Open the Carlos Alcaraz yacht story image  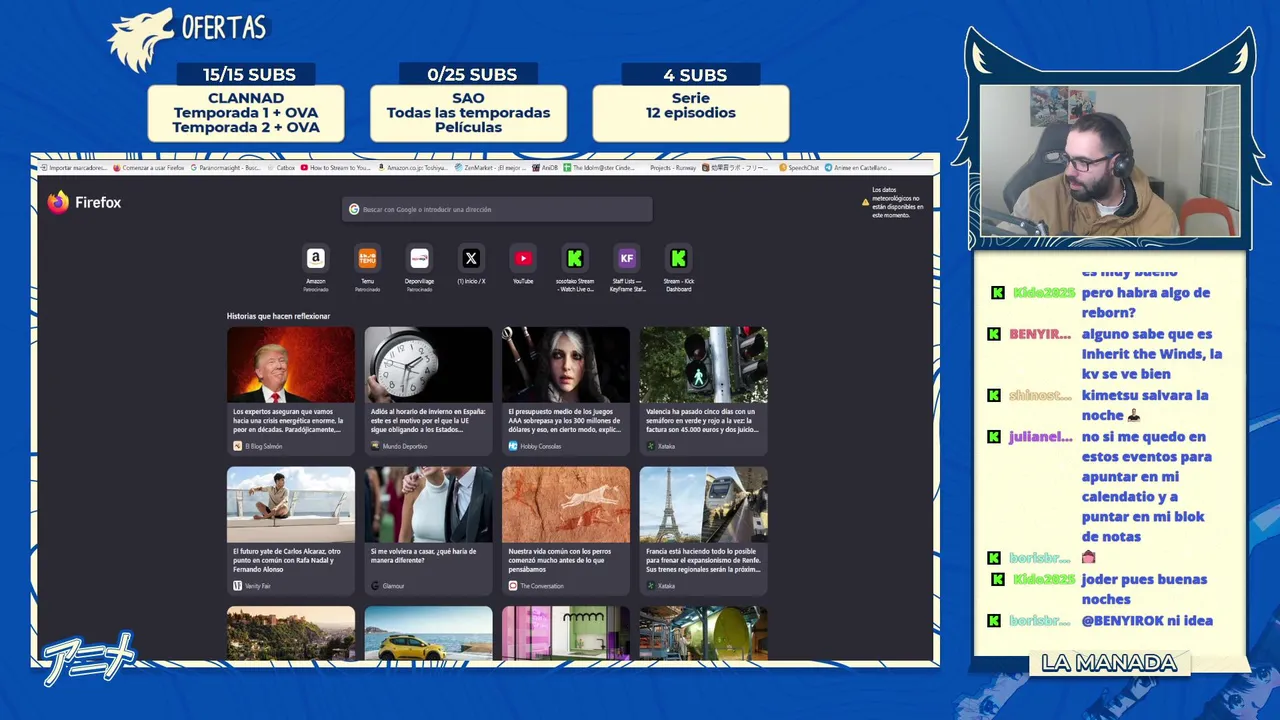[290, 504]
